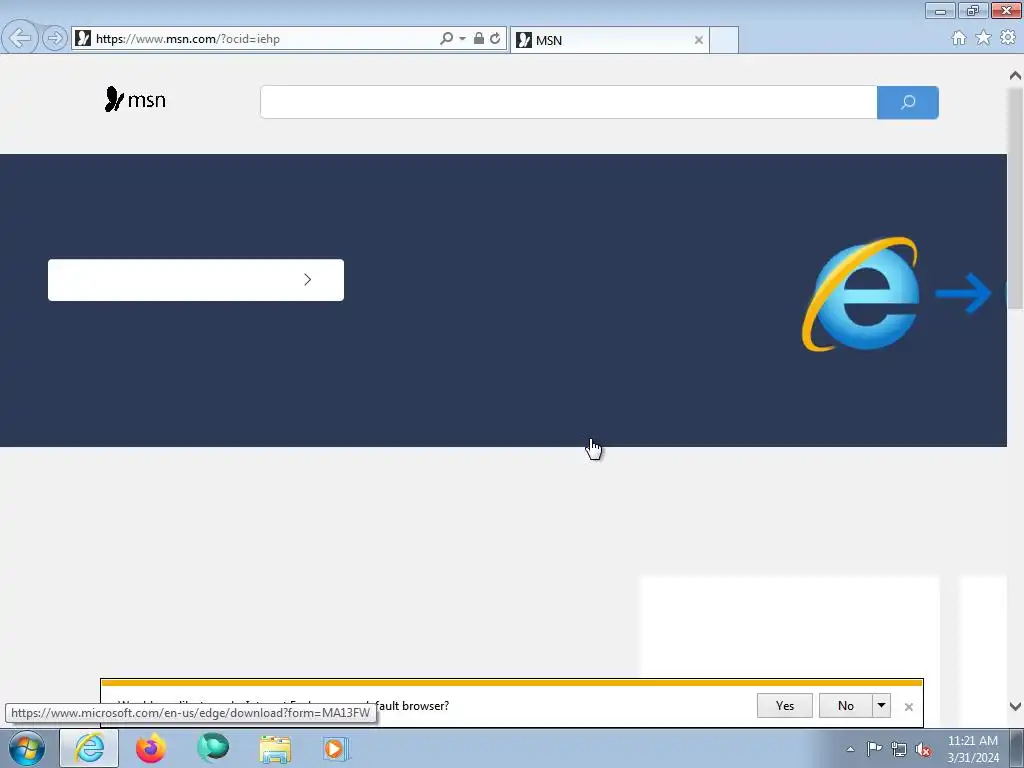Restore down the Internet Explorer window
The height and width of the screenshot is (768, 1024).
[973, 10]
